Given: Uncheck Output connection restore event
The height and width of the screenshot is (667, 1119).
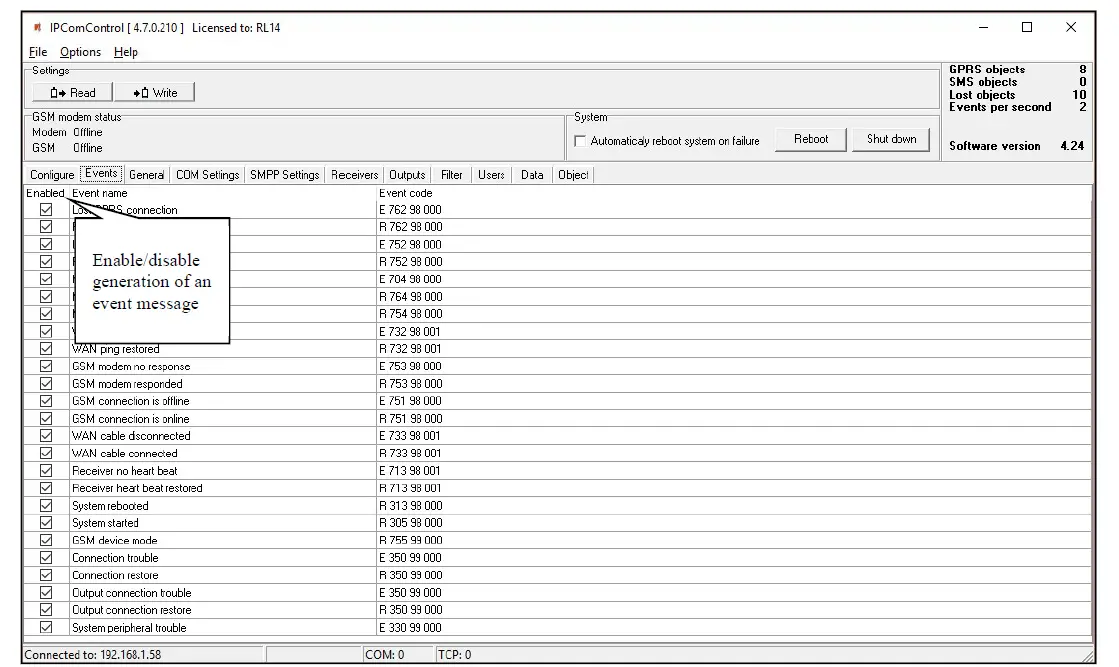Looking at the screenshot, I should tap(46, 610).
